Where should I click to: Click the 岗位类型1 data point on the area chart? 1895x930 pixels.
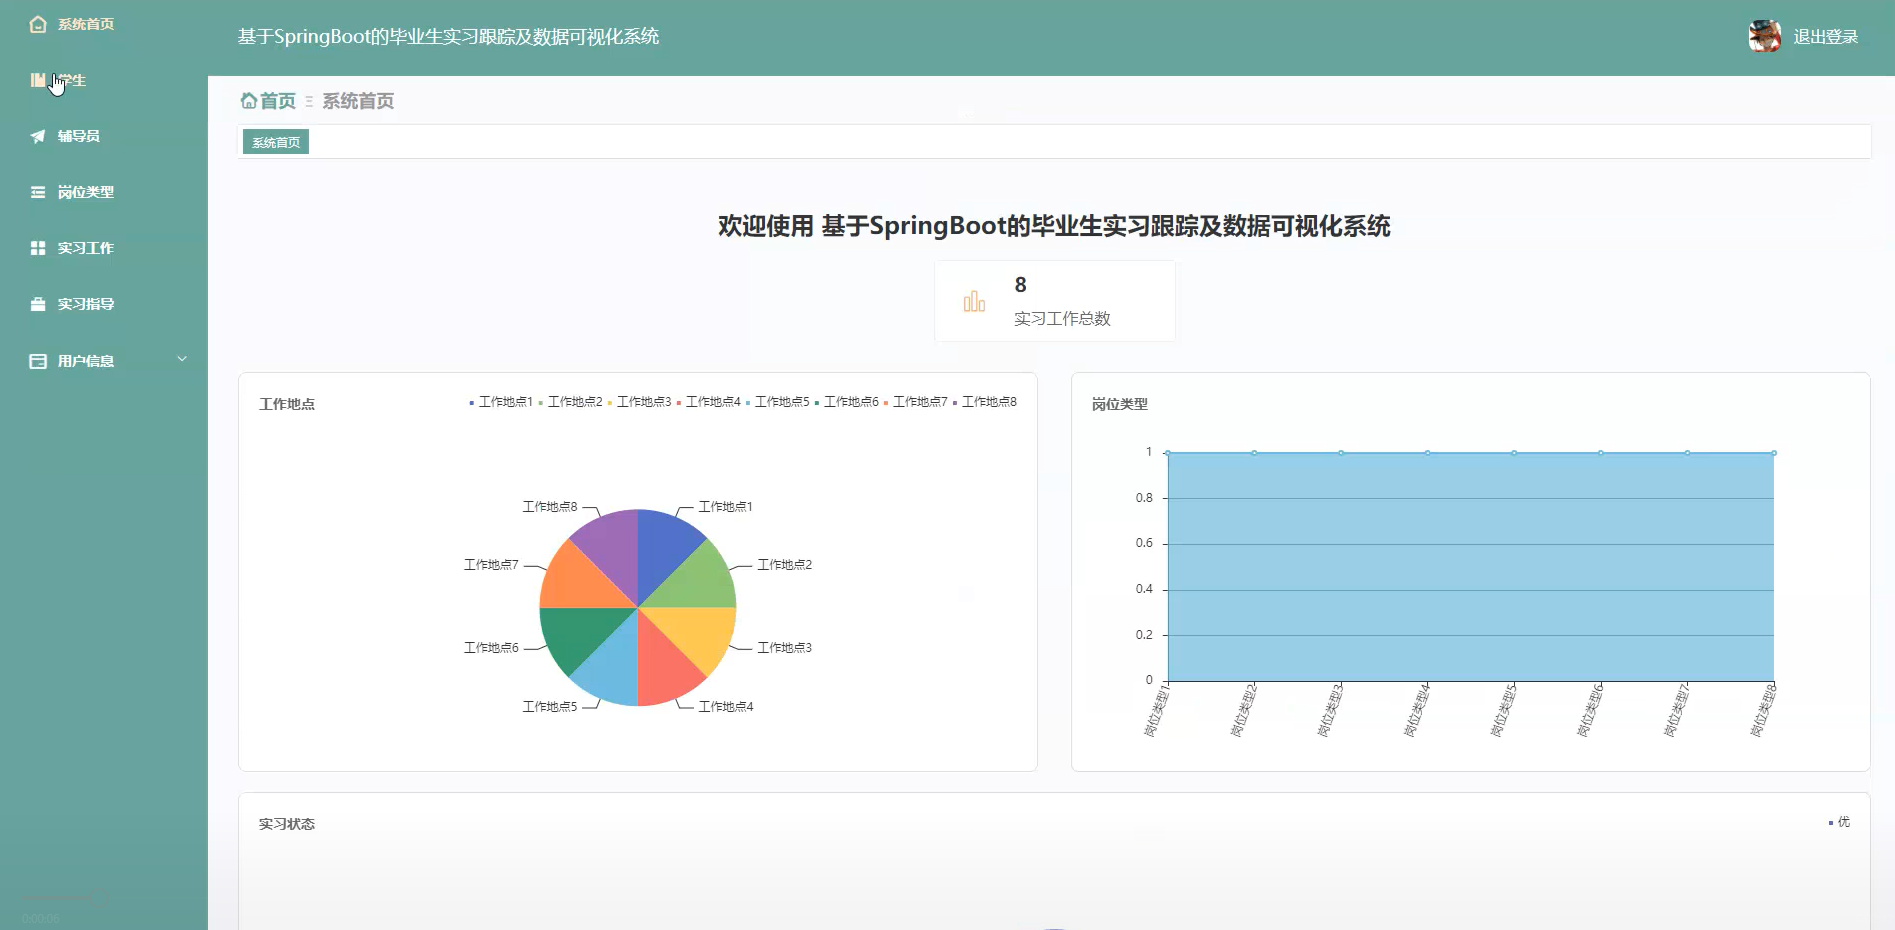click(x=1168, y=453)
